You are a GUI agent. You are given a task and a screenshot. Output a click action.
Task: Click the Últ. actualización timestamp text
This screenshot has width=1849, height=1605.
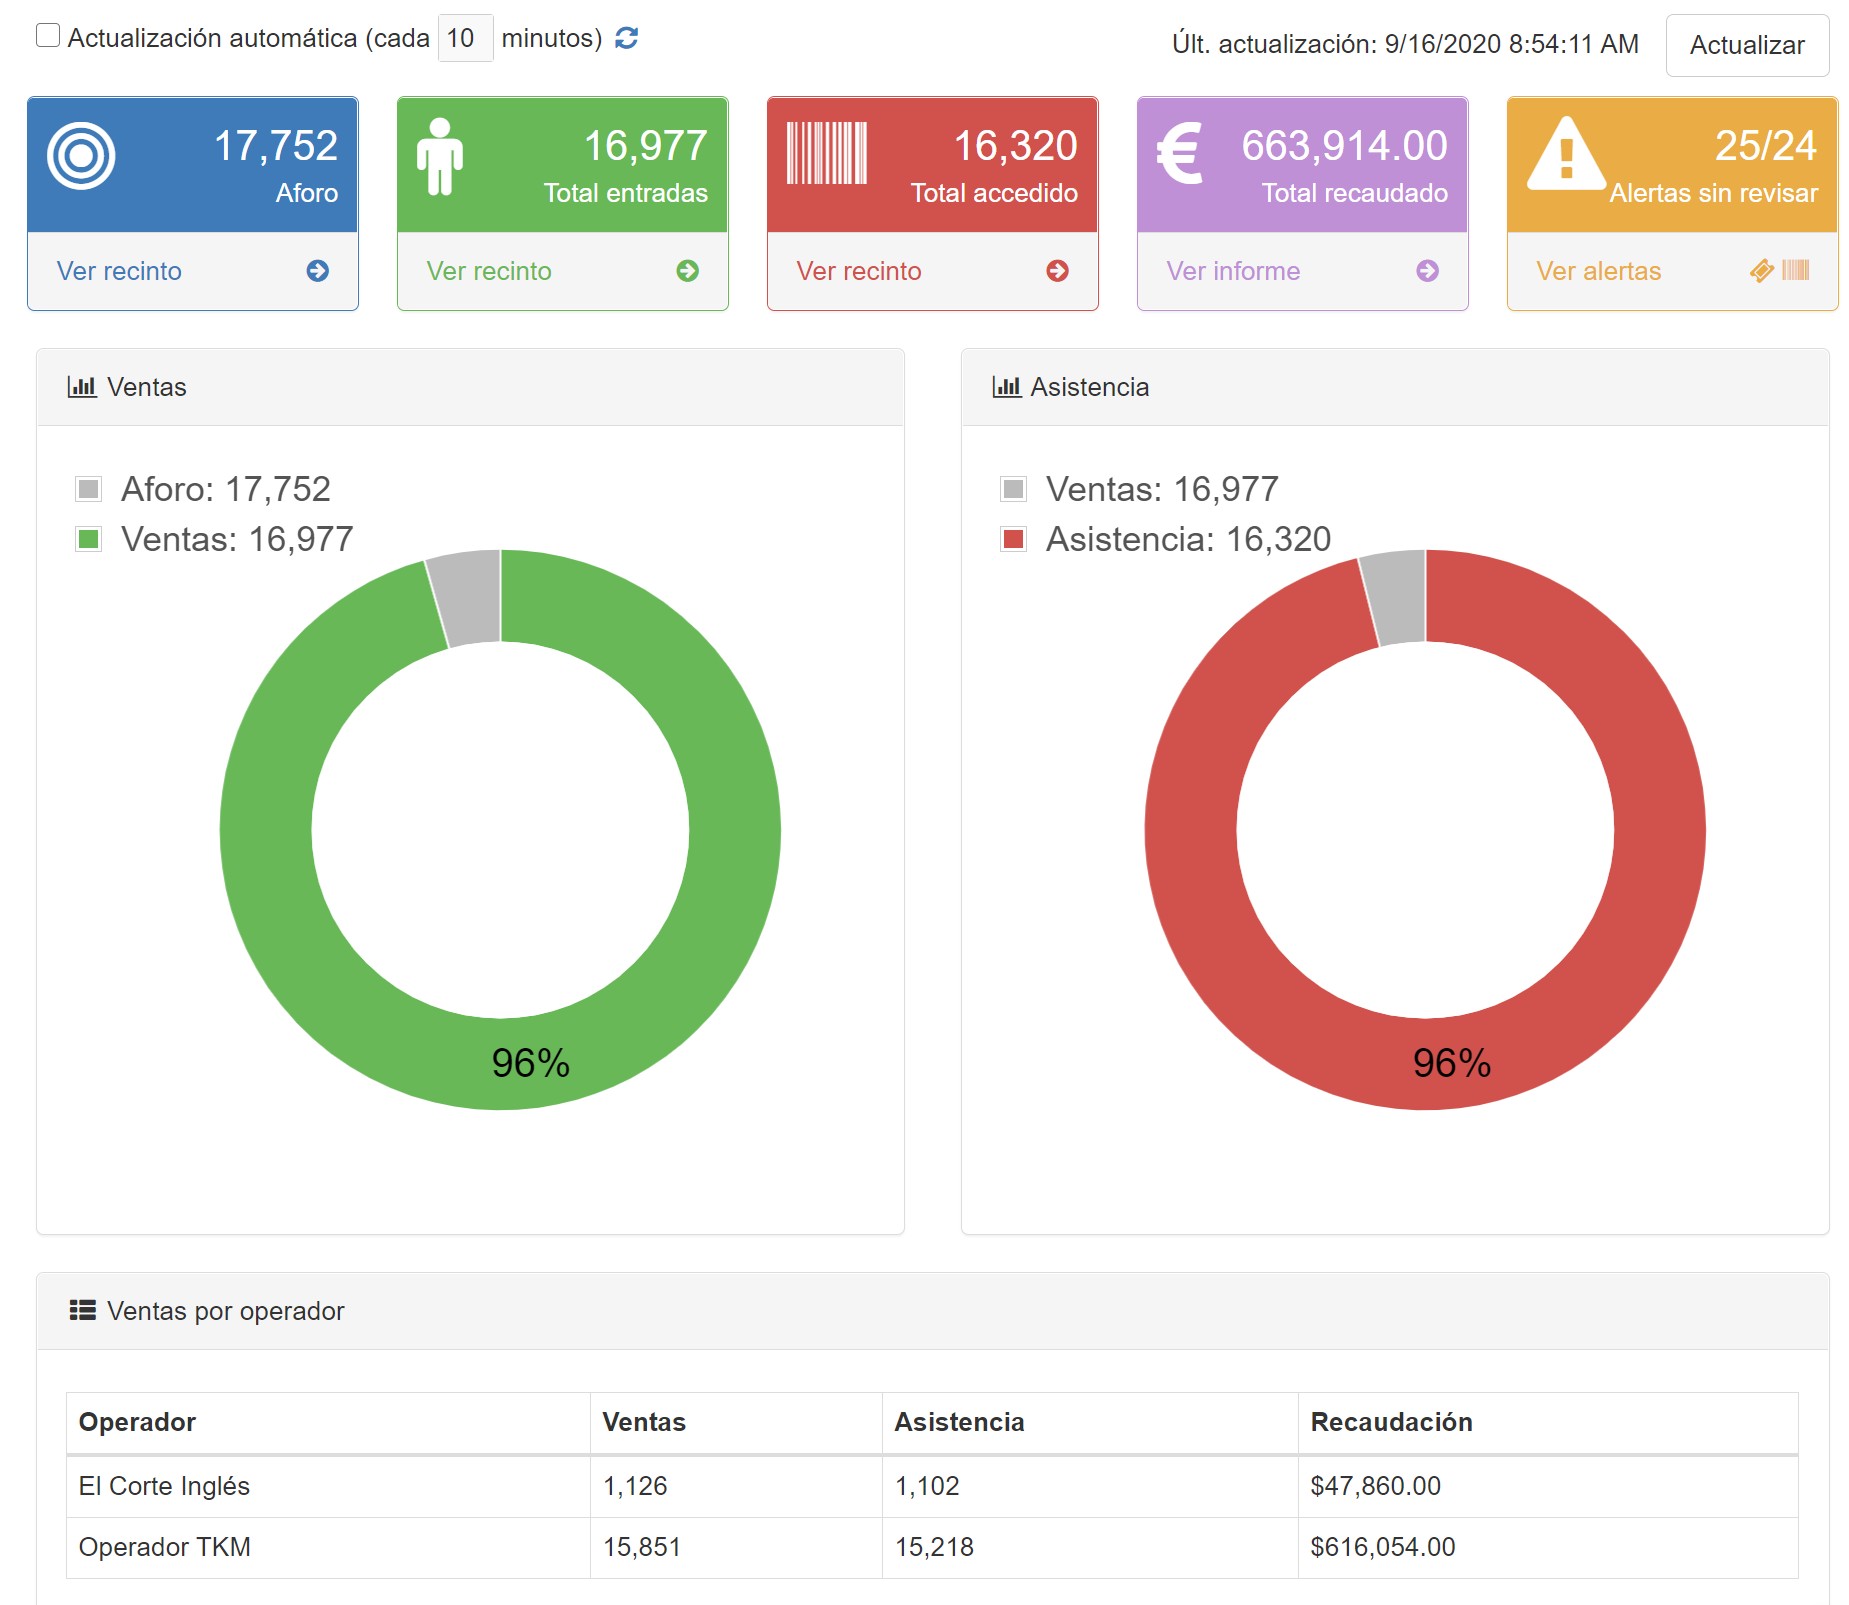(1405, 44)
